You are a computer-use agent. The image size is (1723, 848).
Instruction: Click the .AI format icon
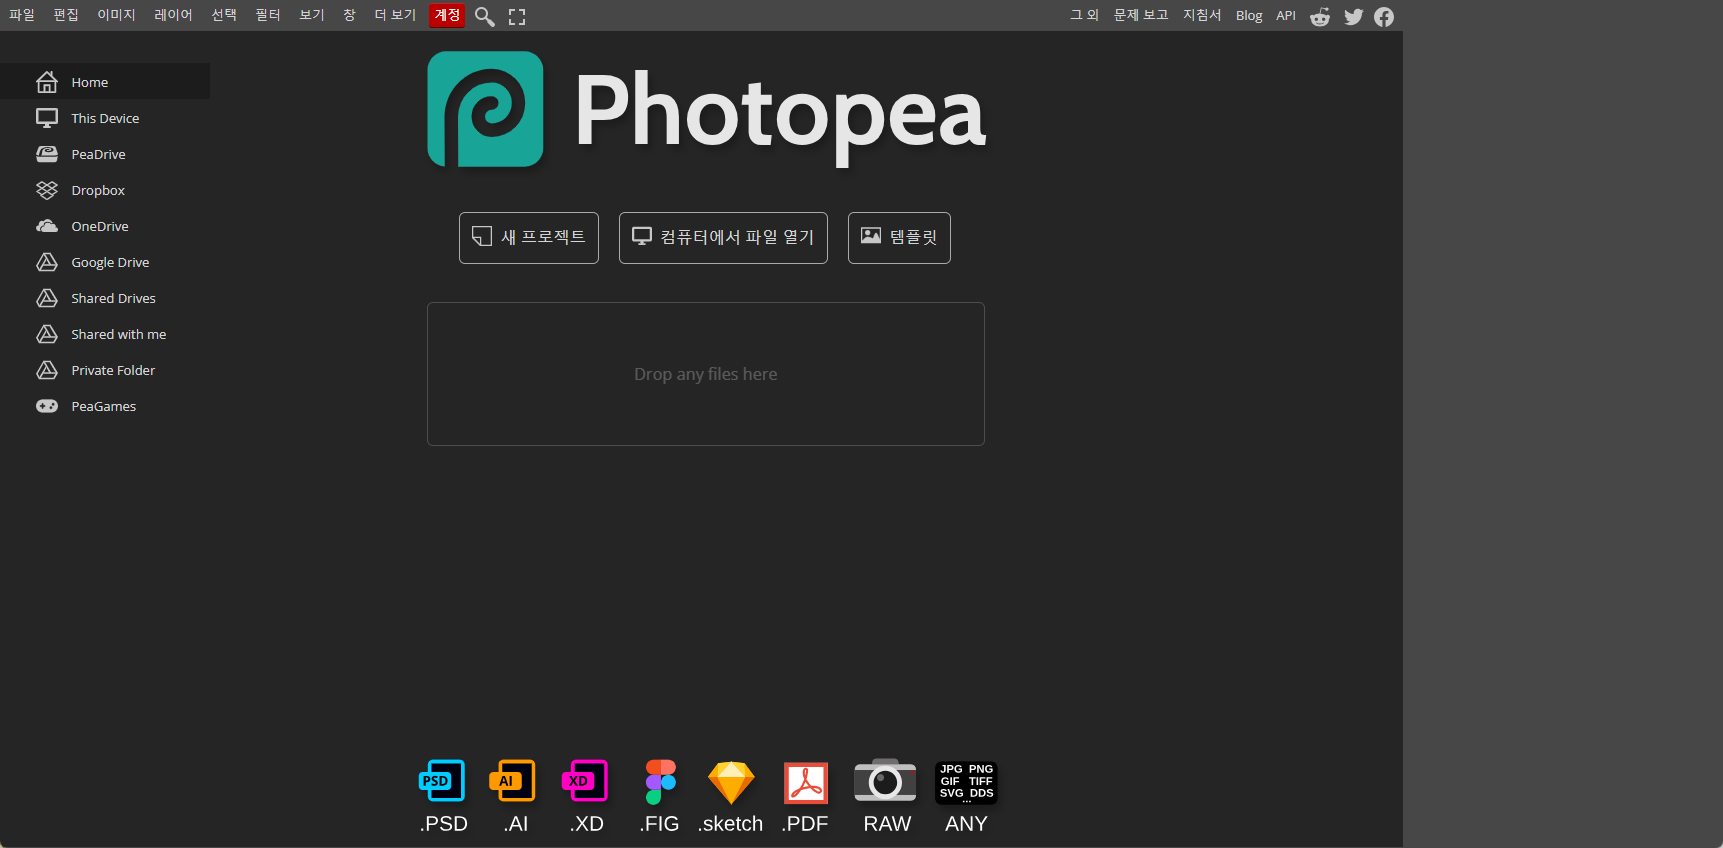coord(513,781)
